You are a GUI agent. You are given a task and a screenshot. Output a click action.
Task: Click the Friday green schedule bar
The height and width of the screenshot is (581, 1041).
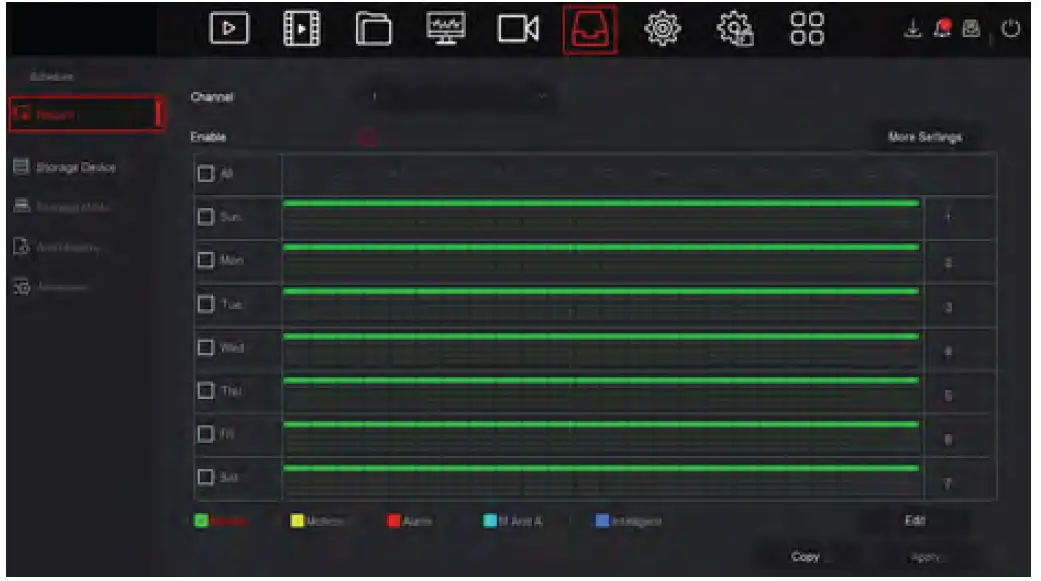(601, 424)
